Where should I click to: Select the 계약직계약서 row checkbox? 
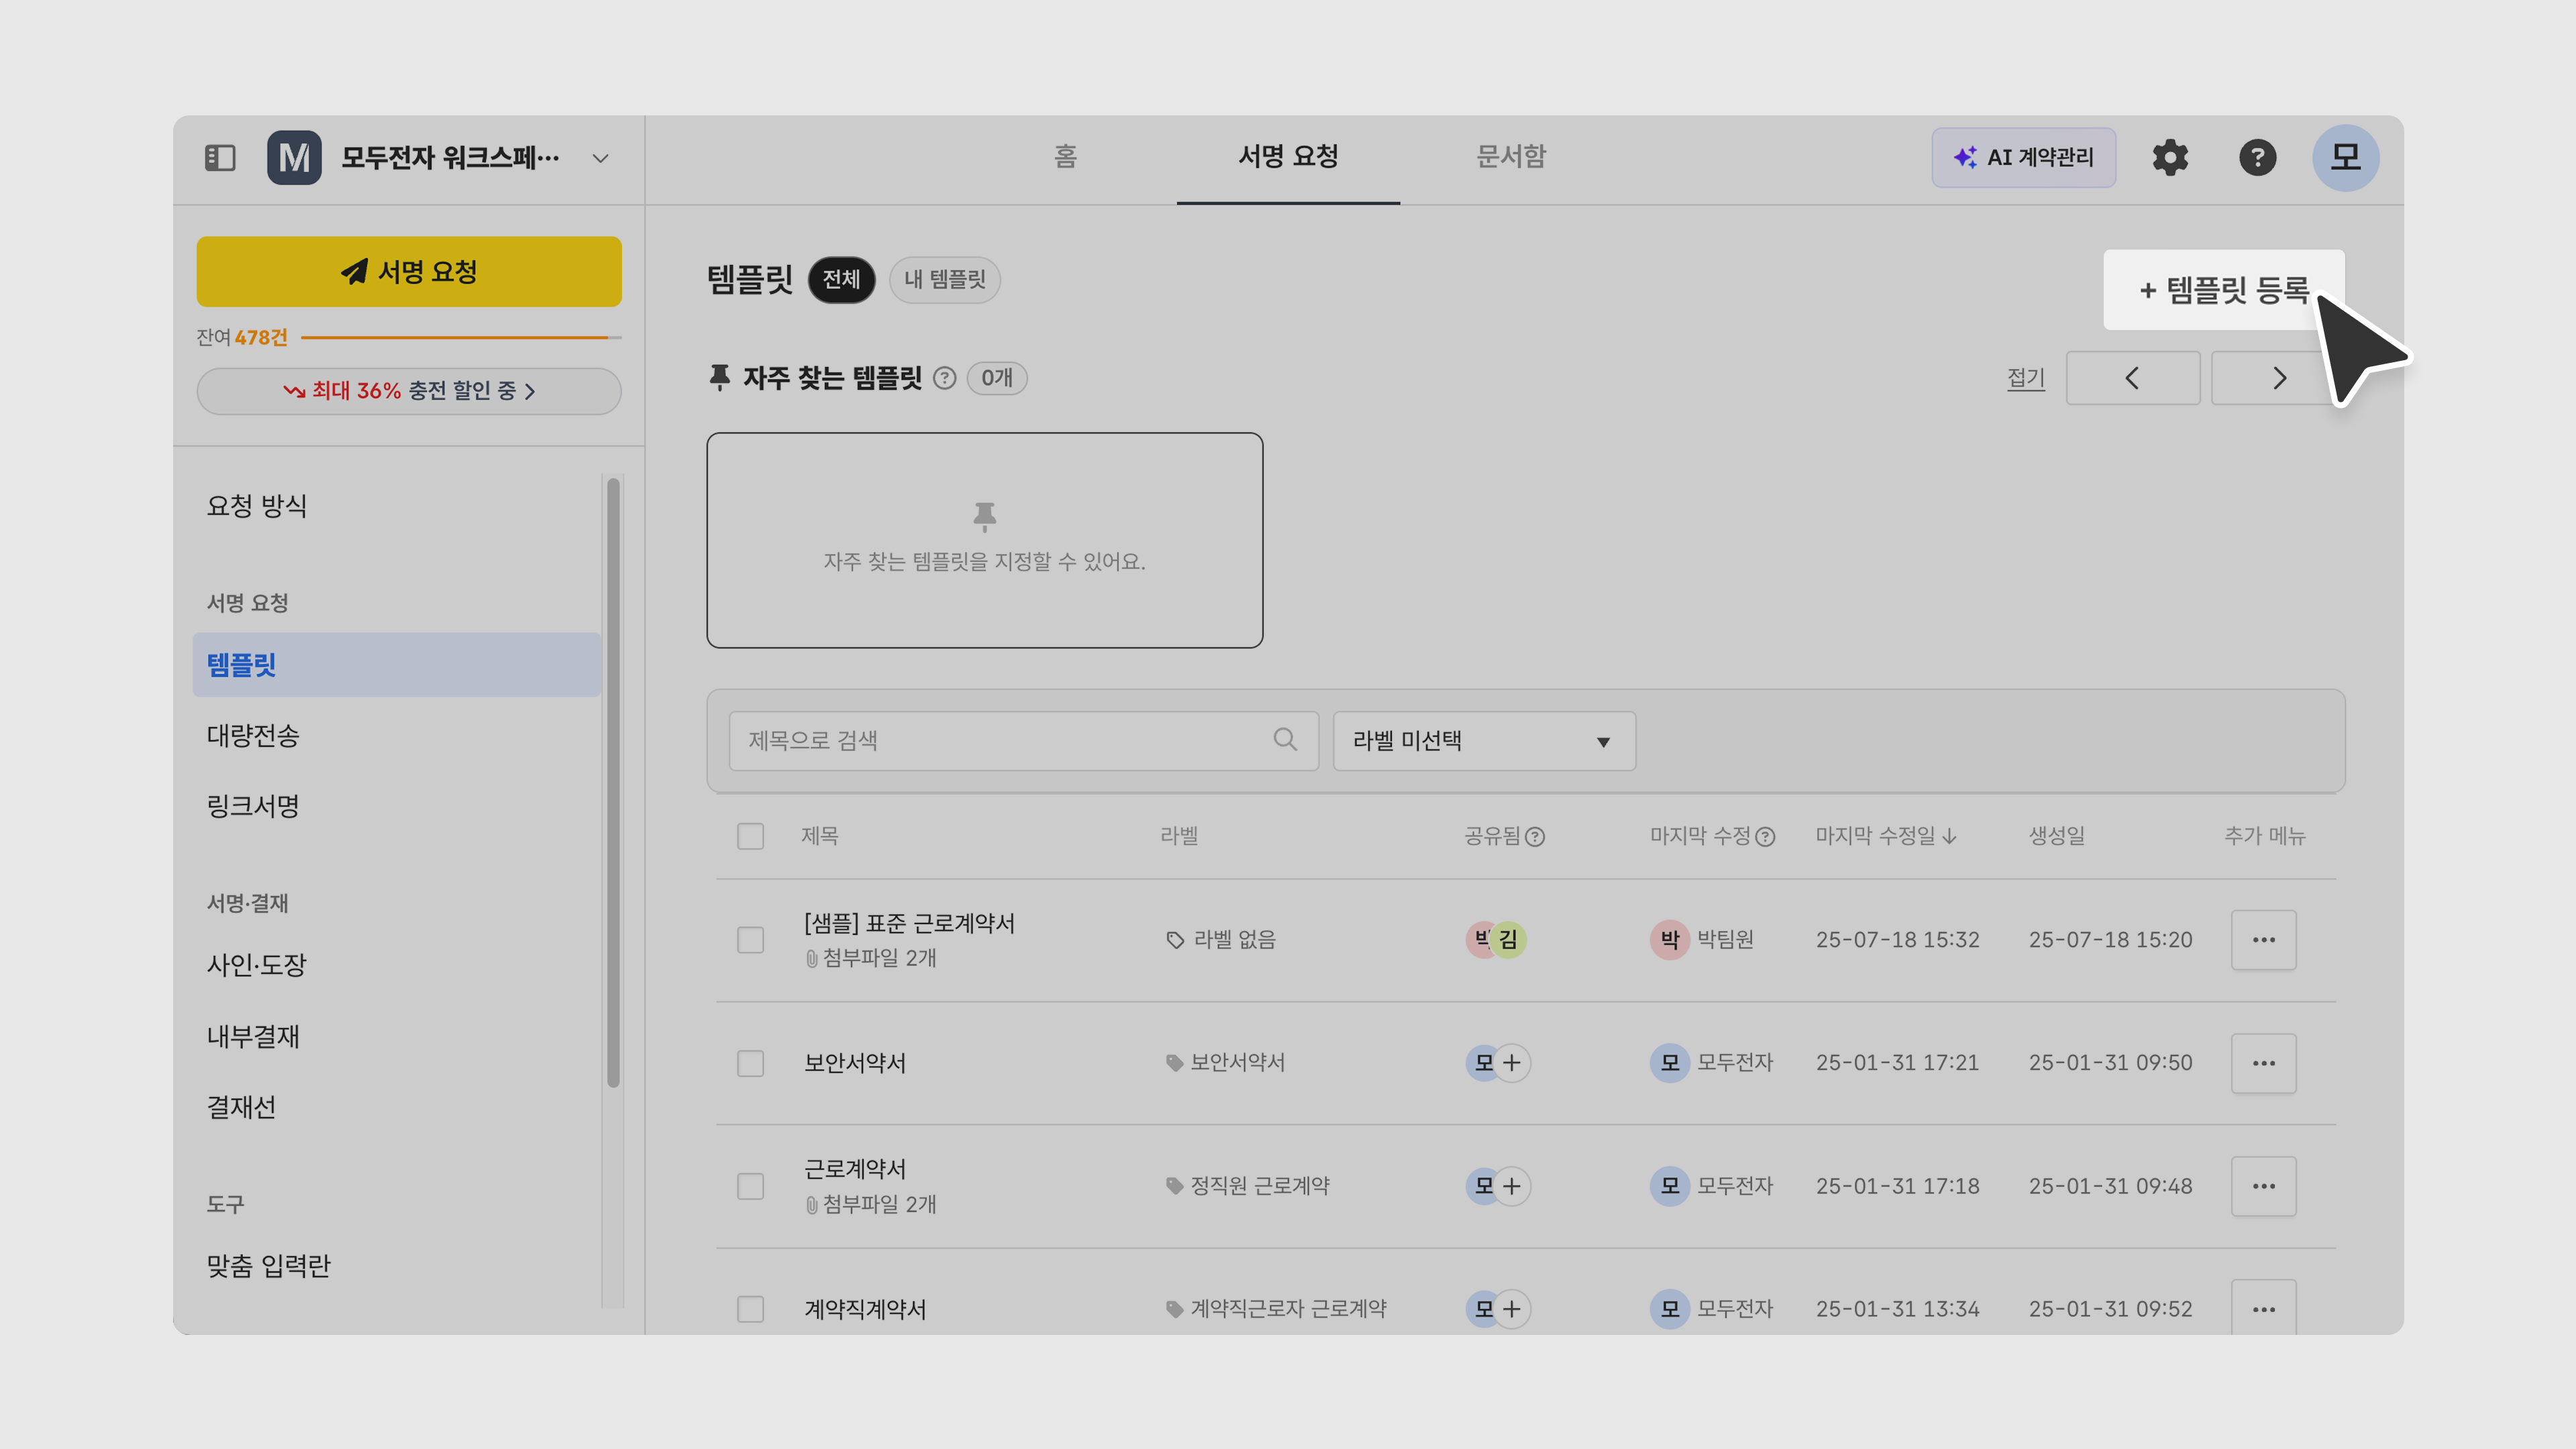(x=750, y=1309)
